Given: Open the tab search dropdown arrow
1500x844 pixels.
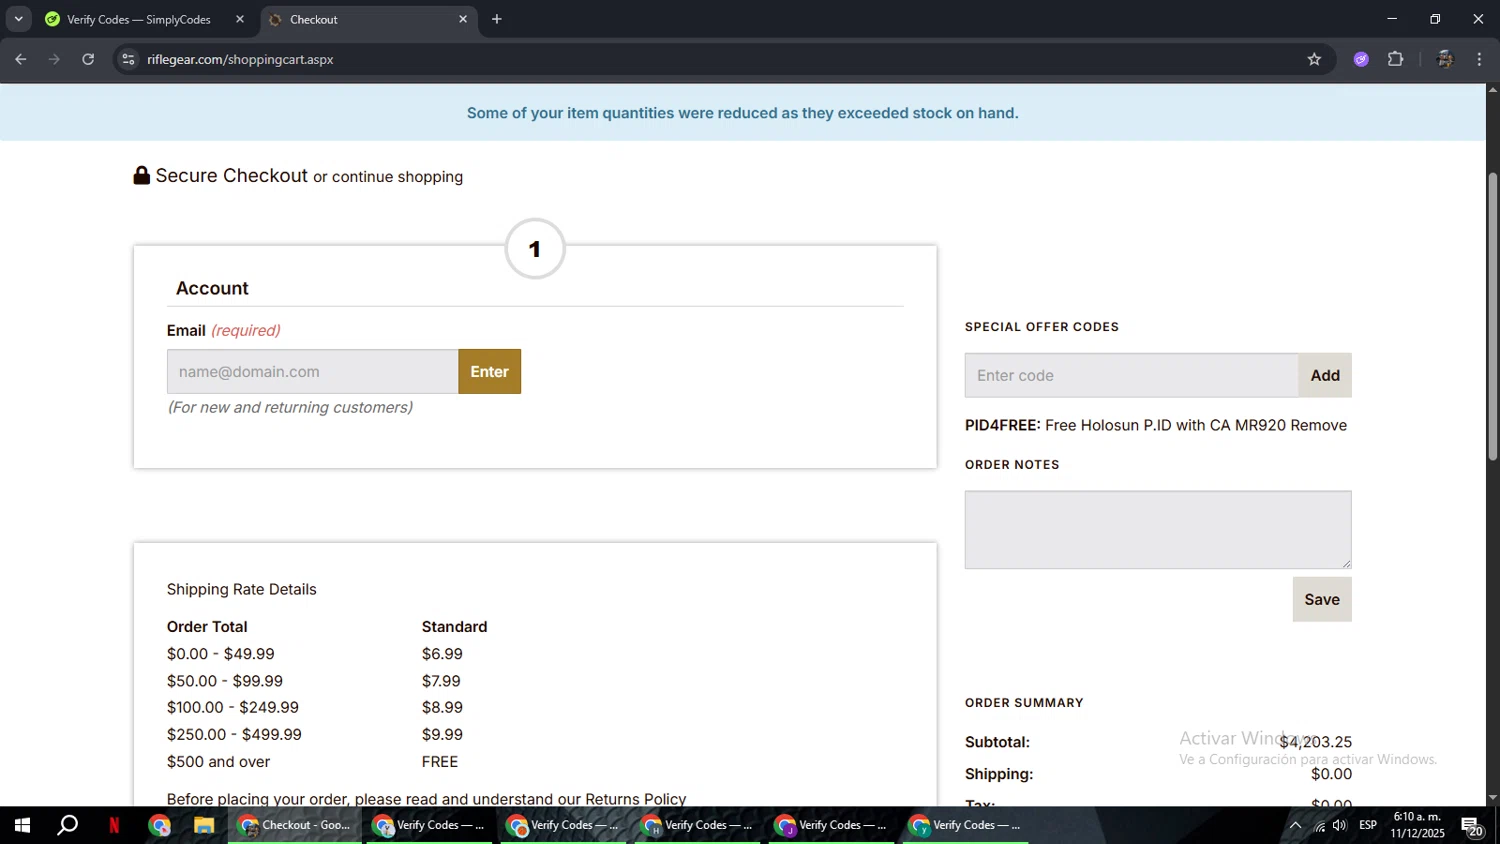Looking at the screenshot, I should 18,19.
